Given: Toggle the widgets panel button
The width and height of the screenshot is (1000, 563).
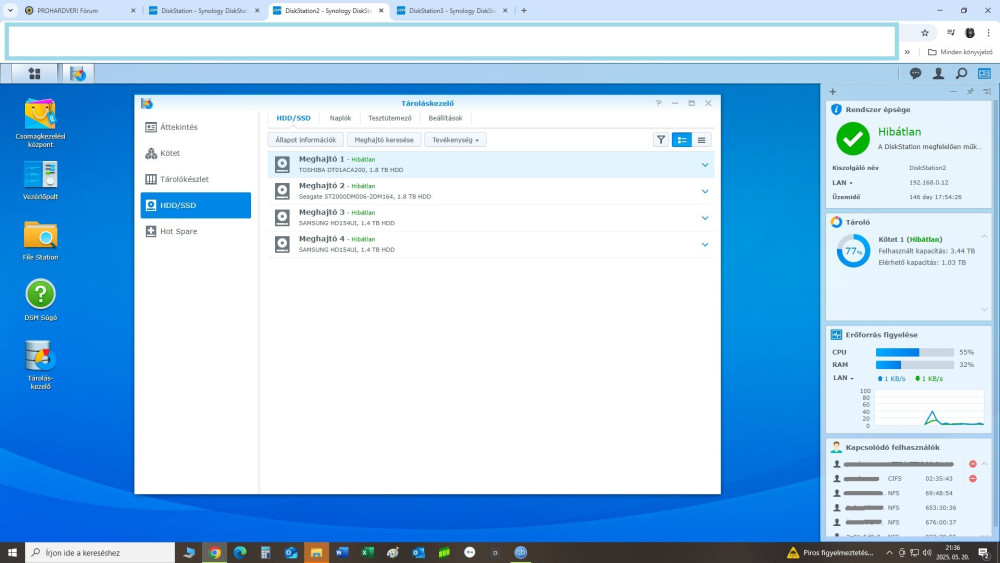Looking at the screenshot, I should click(x=984, y=73).
